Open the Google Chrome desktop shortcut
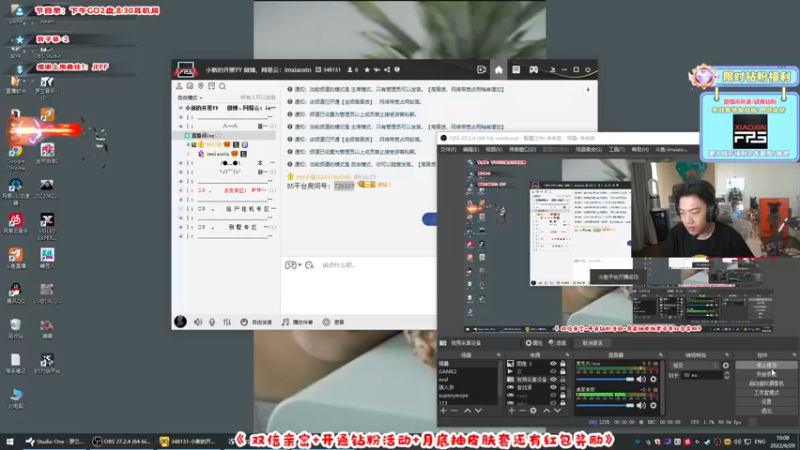This screenshot has width=800, height=450. click(x=15, y=156)
